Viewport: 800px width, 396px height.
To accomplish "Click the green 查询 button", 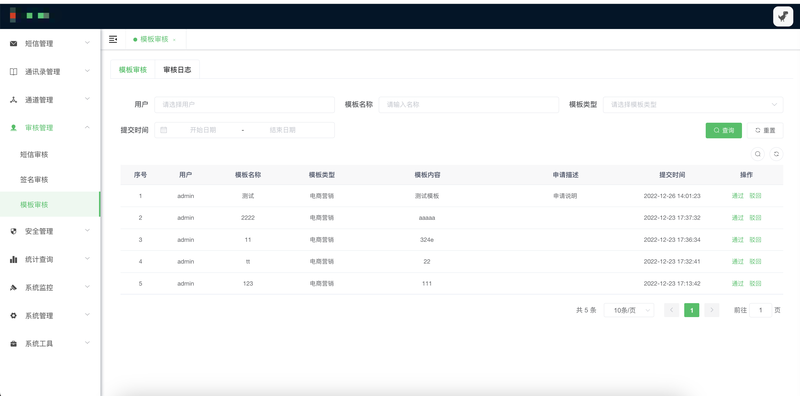I will coord(723,130).
